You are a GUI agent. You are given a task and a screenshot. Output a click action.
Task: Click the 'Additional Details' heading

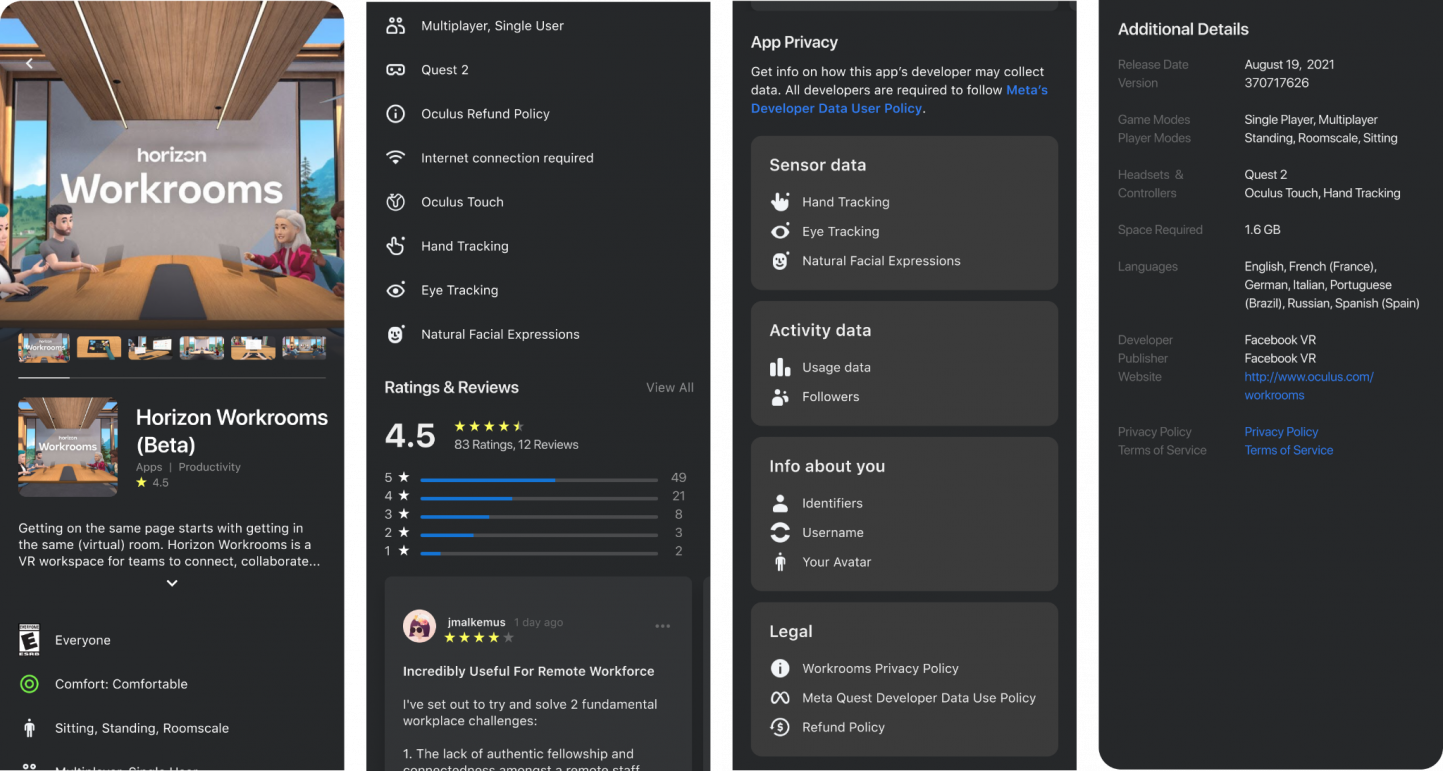click(x=1183, y=29)
